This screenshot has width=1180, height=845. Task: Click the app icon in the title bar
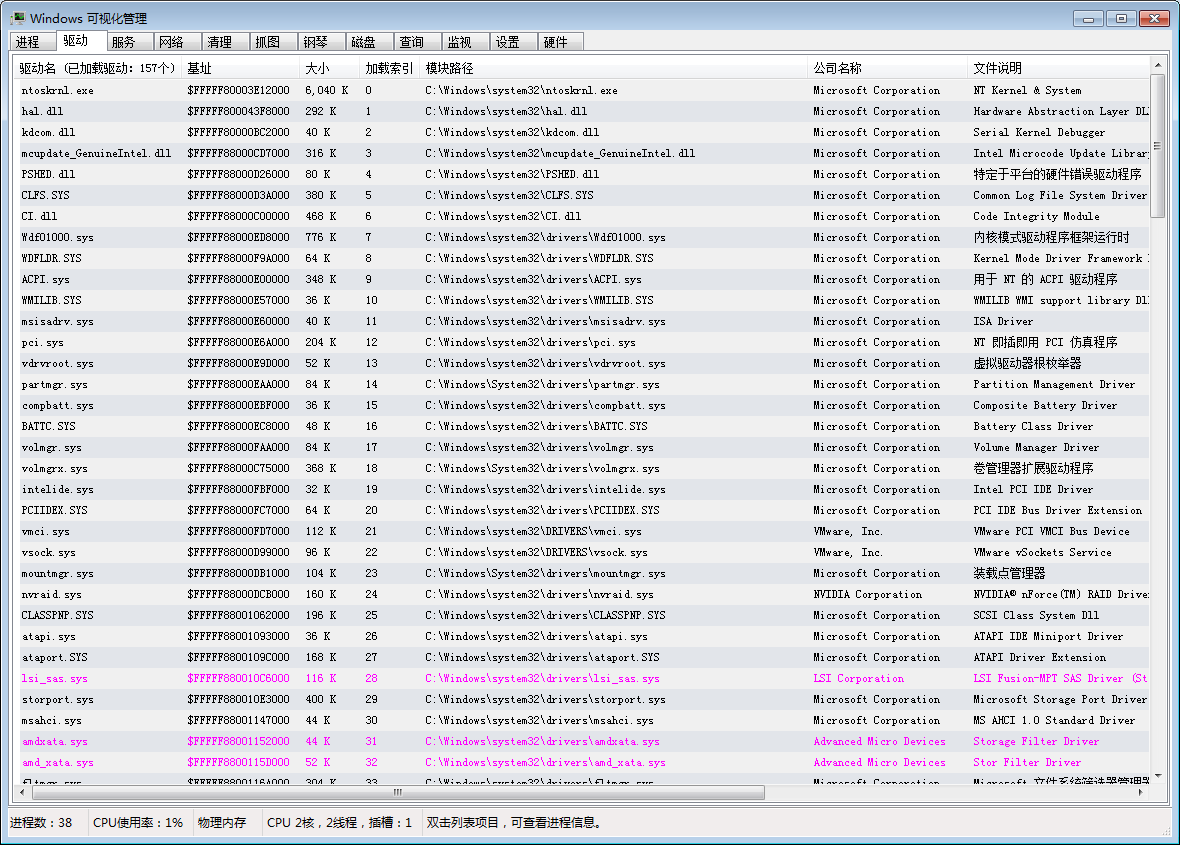point(17,18)
